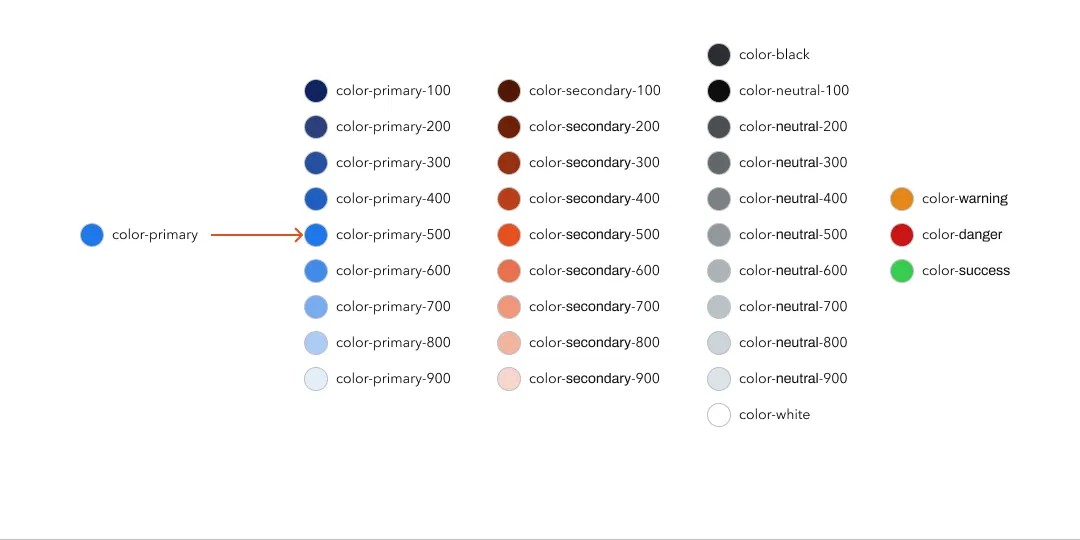This screenshot has width=1080, height=540.
Task: Select the color-secondary-500 orange swatch
Action: (509, 235)
